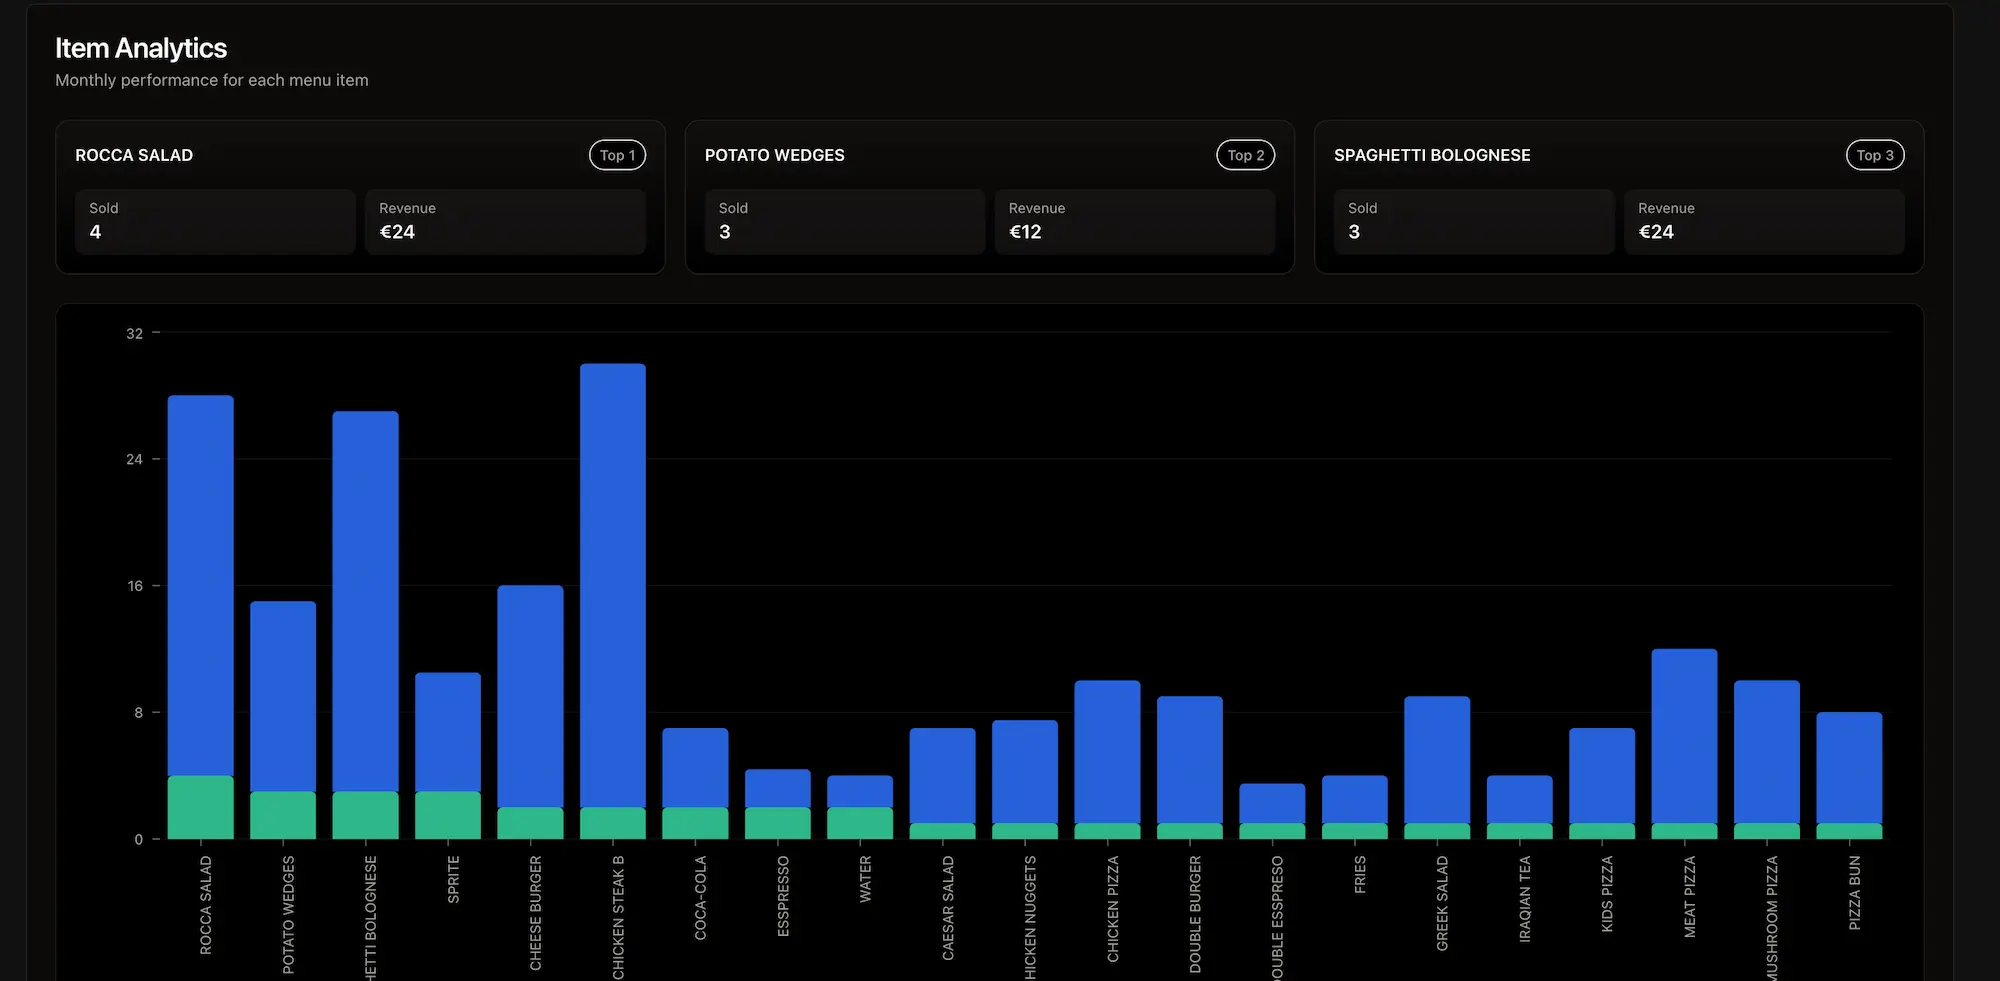The height and width of the screenshot is (981, 2000).
Task: Click the y-axis label 32
Action: (x=135, y=333)
